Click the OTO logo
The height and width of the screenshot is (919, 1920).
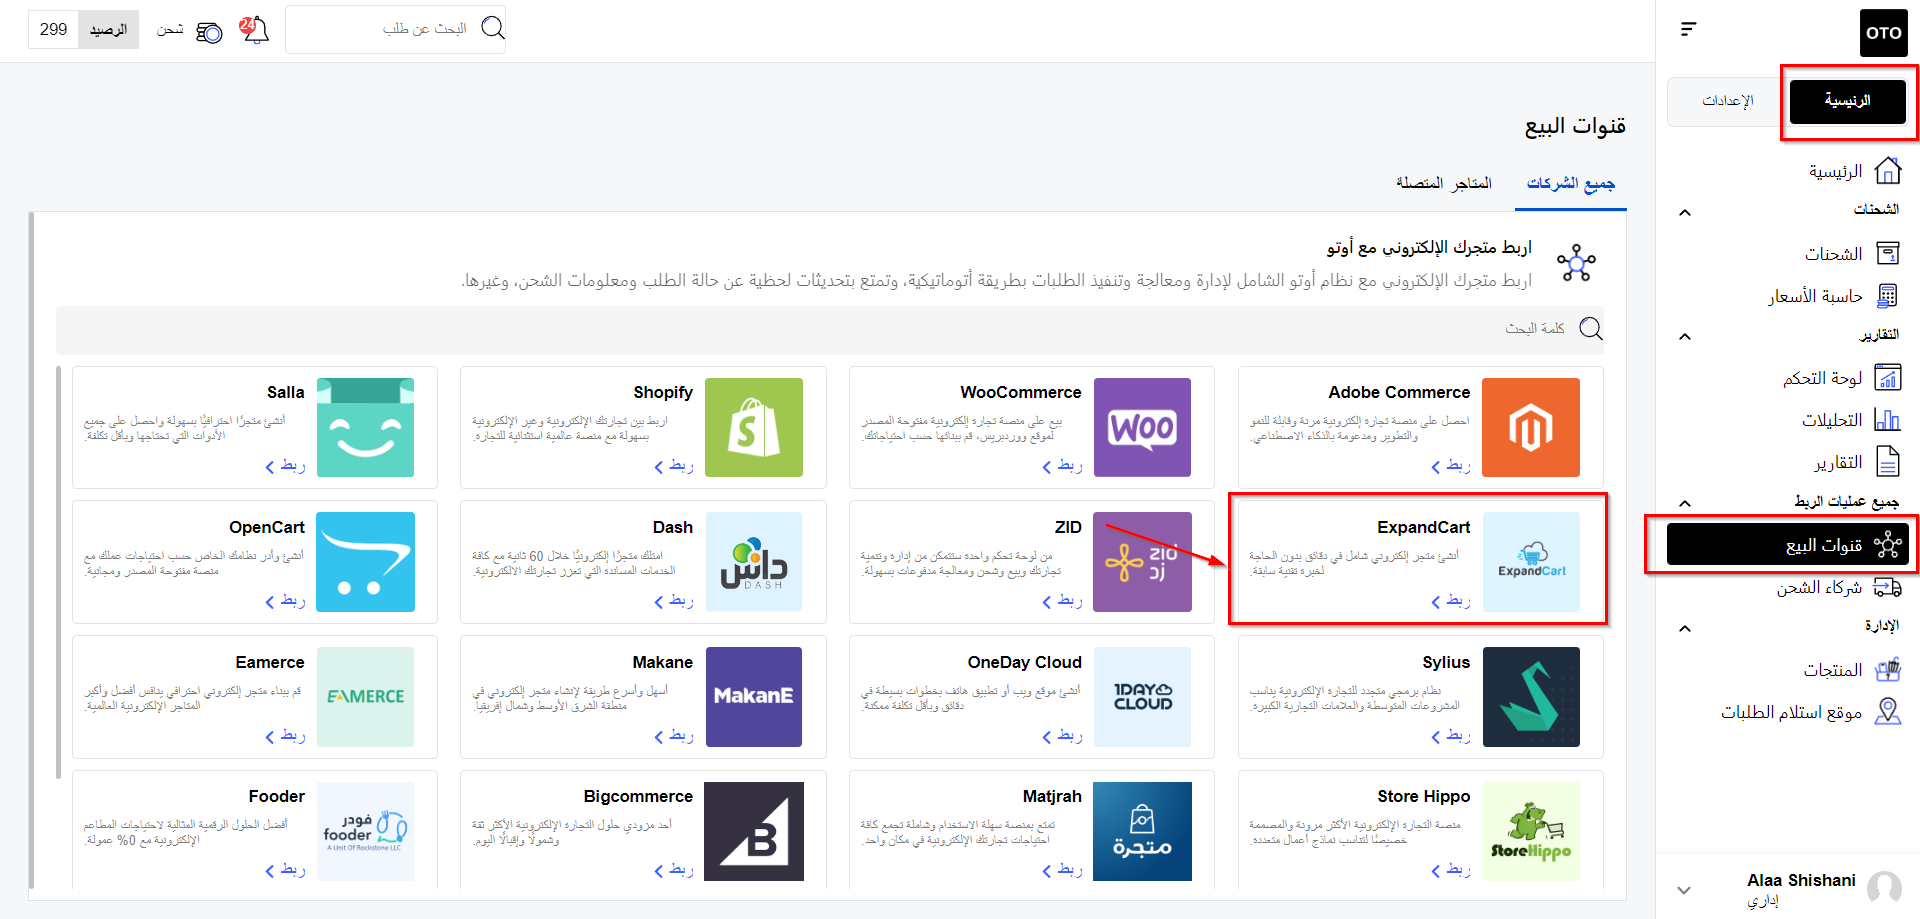coord(1883,33)
